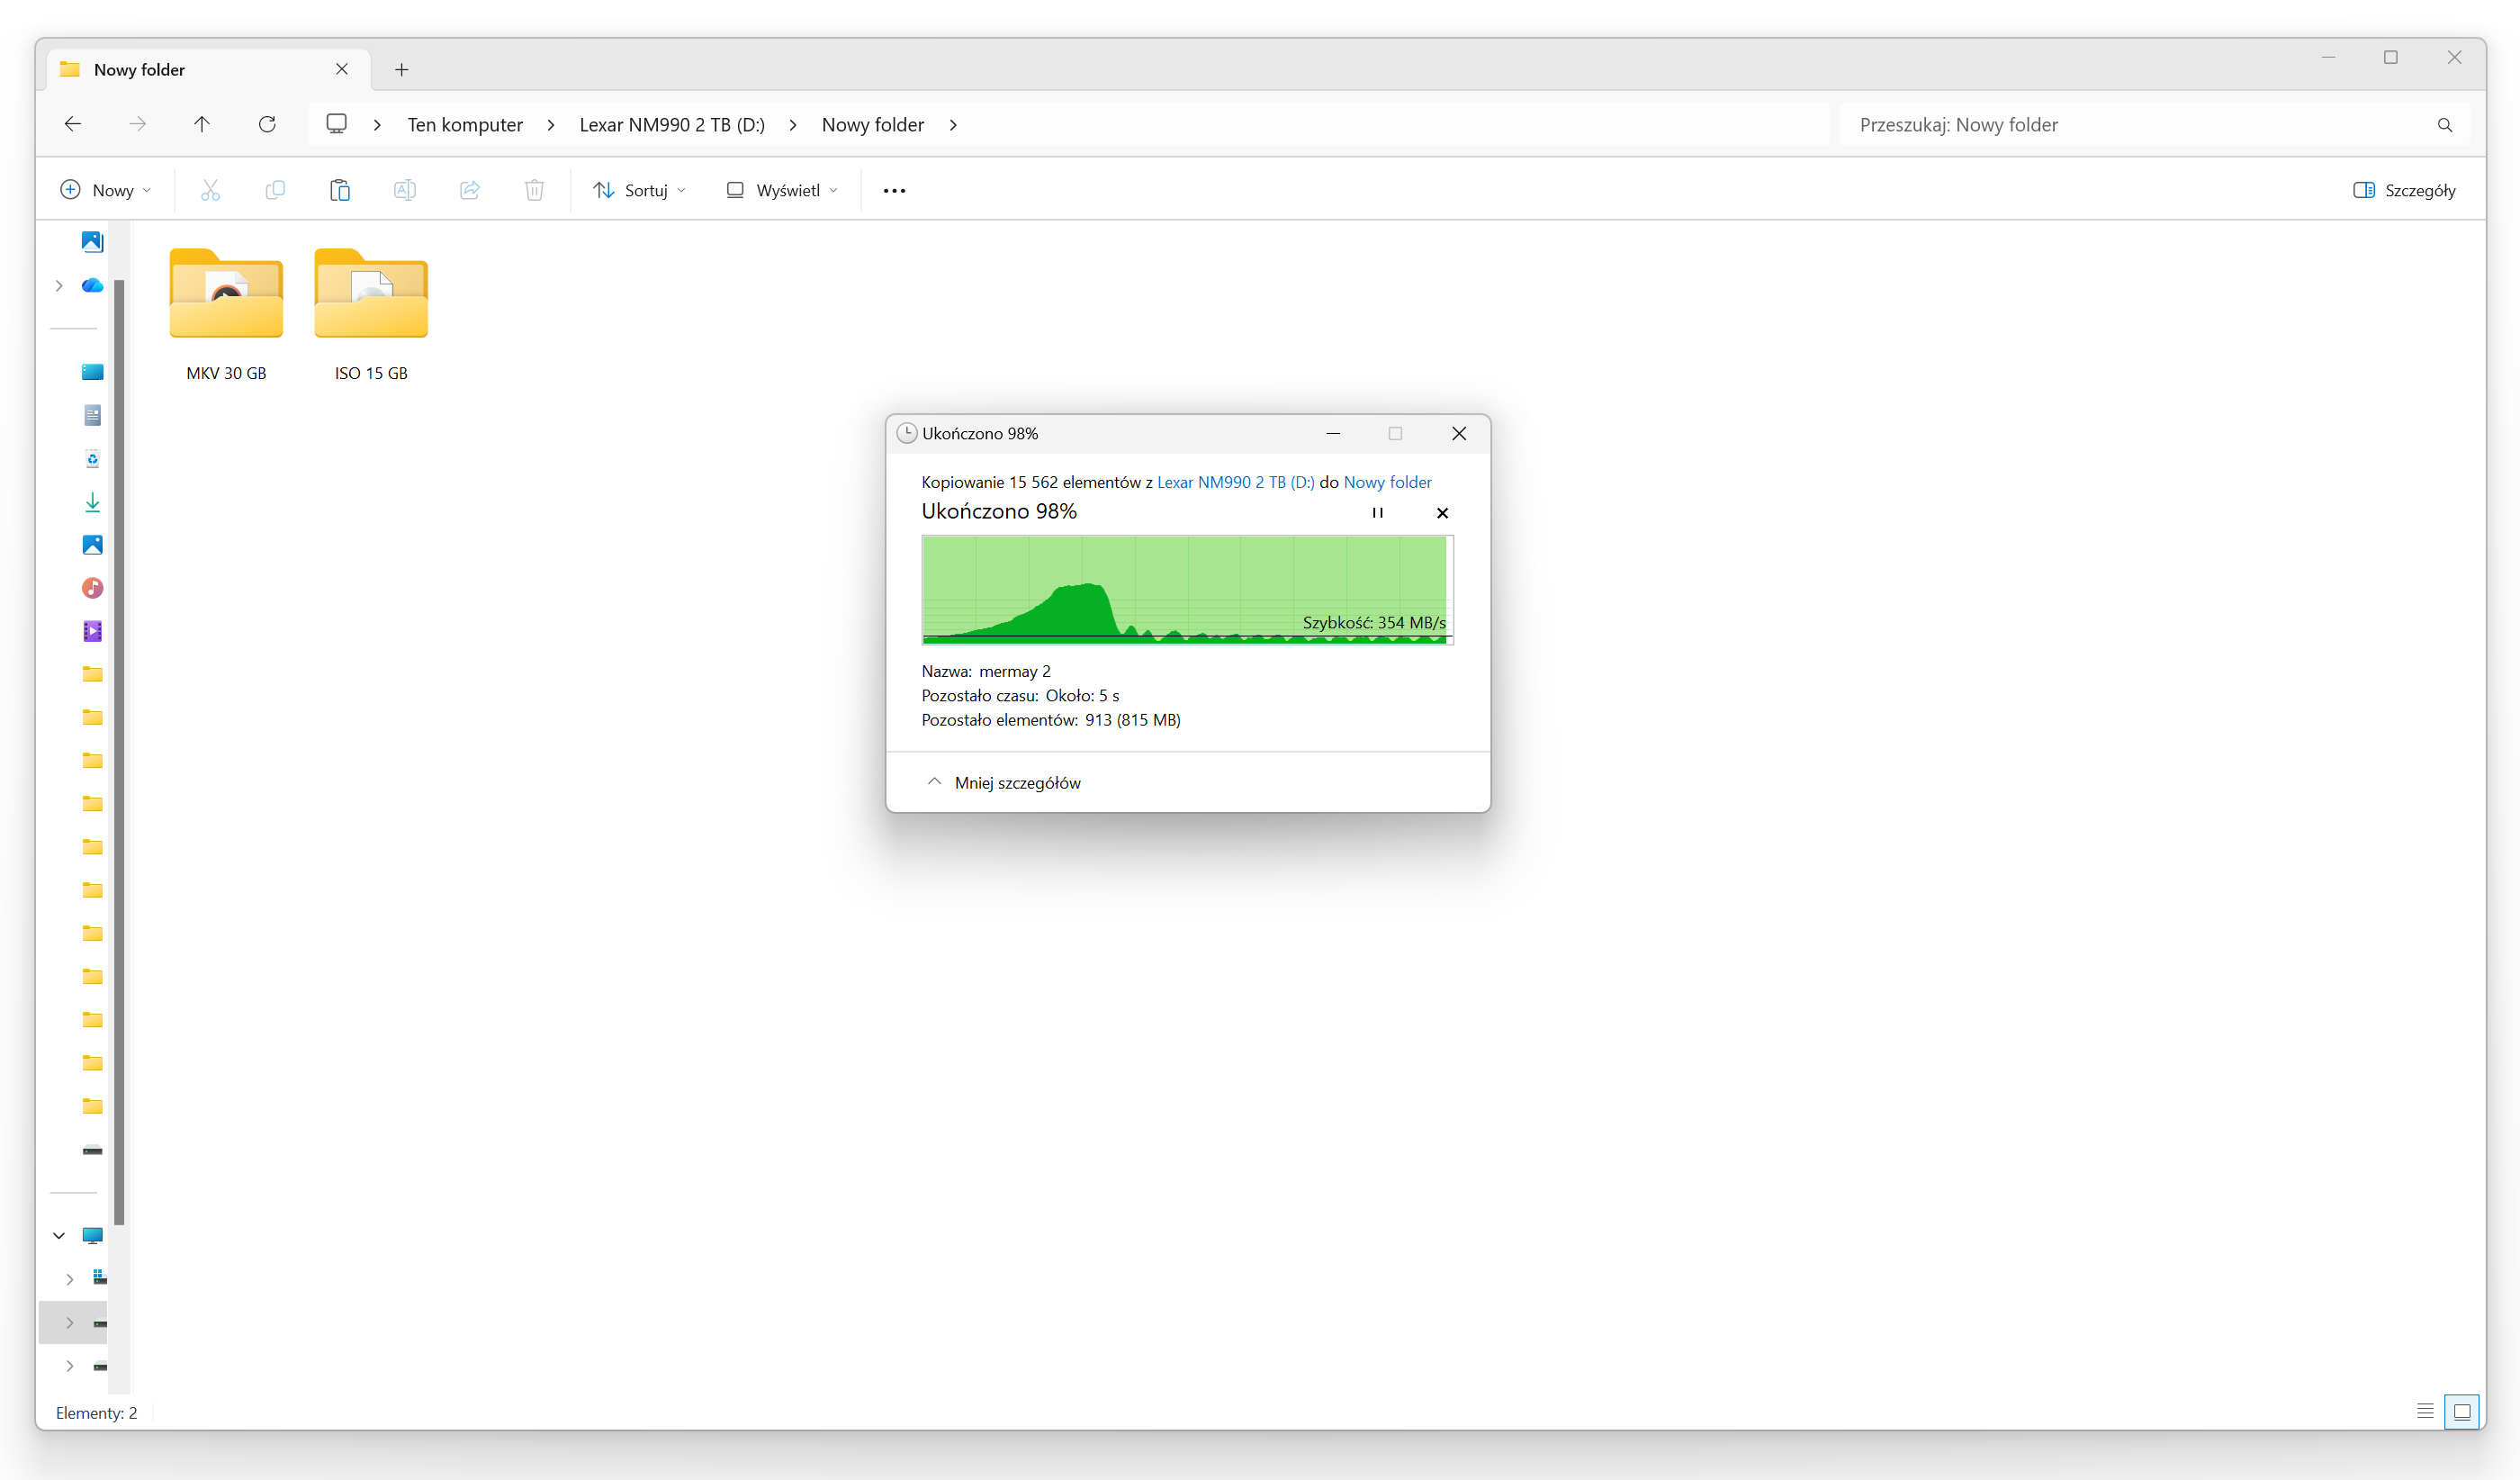Open the Sortuj dropdown

(x=640, y=190)
